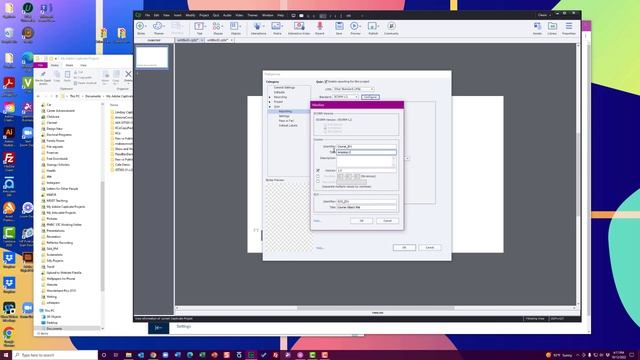Select Pass or Fail under Quiz category
This screenshot has height=360, width=640.
point(286,121)
